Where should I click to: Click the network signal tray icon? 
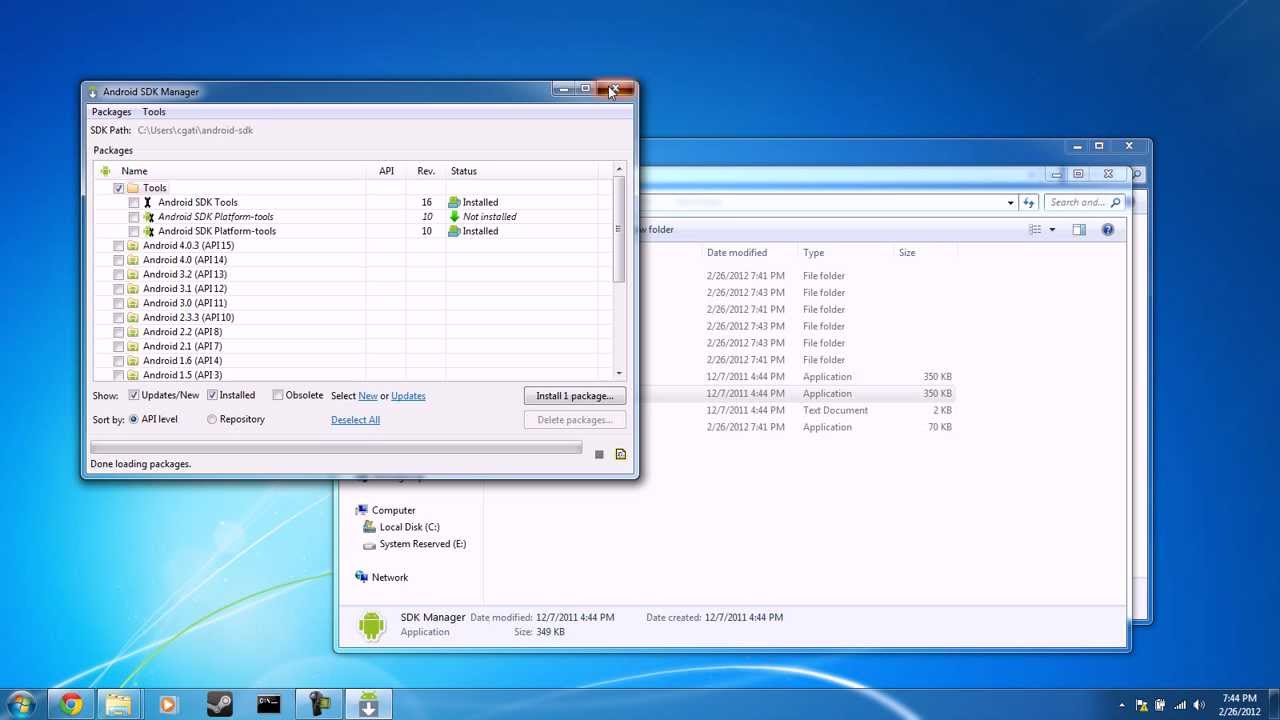pyautogui.click(x=1180, y=706)
